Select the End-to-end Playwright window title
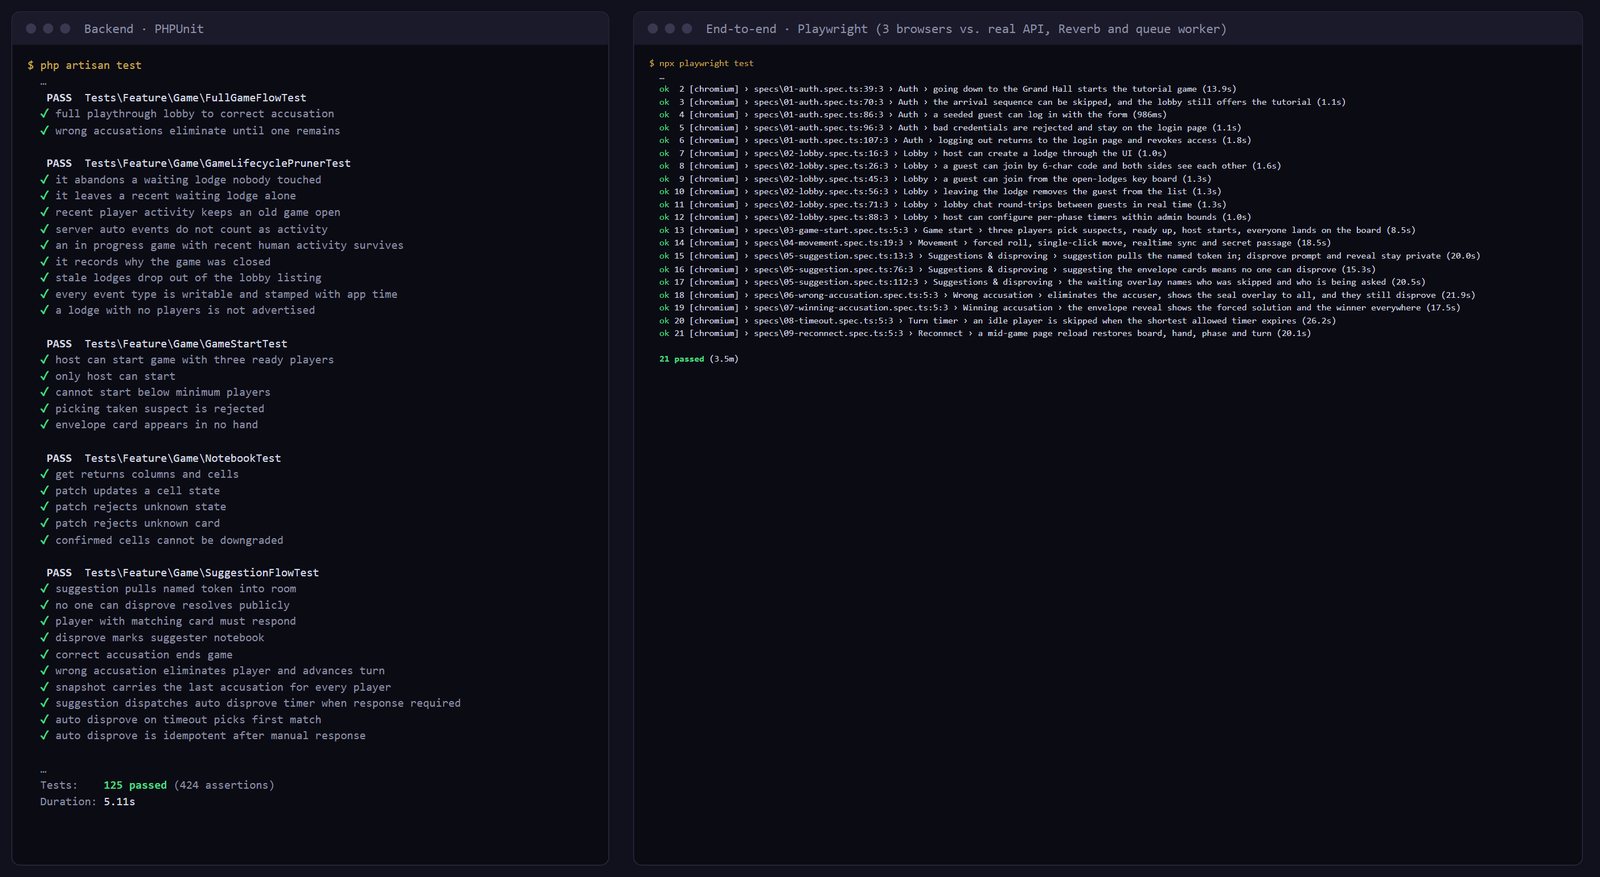The width and height of the screenshot is (1600, 877). (966, 29)
